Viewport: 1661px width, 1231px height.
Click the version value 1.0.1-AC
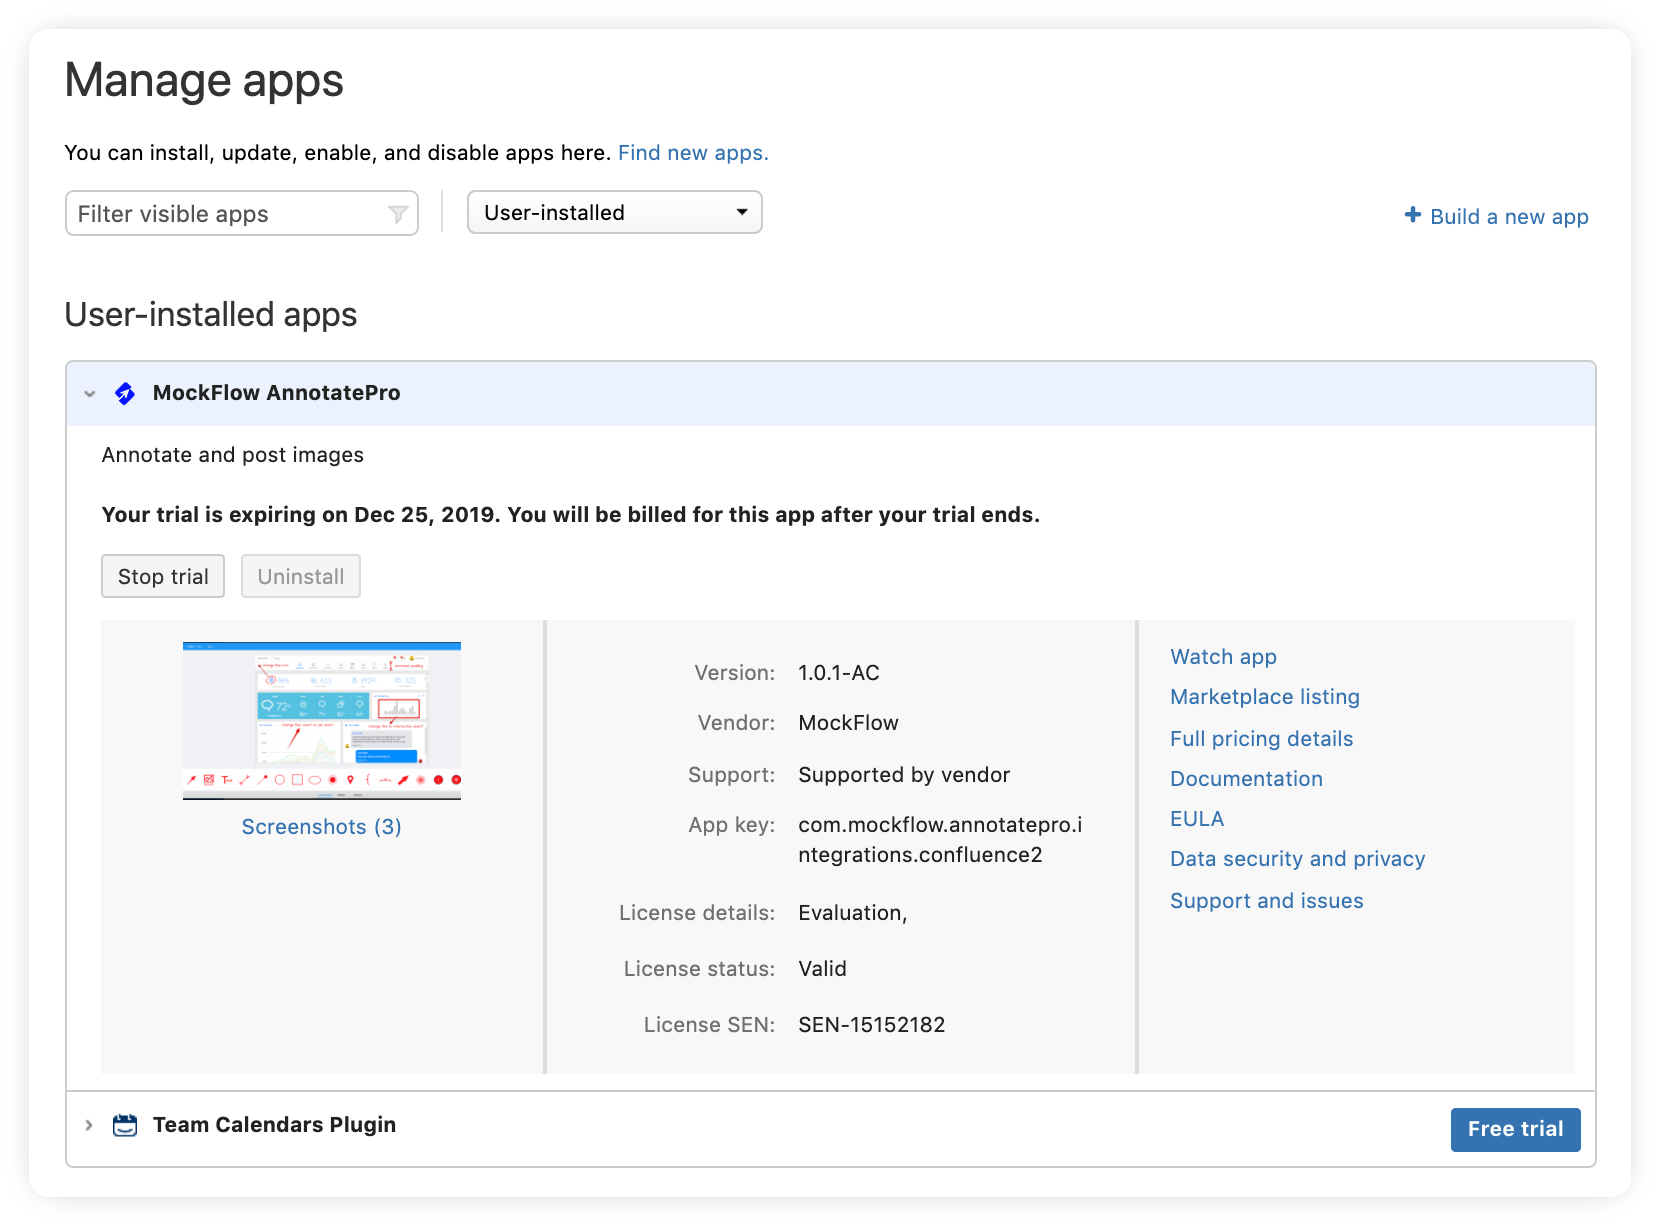(x=838, y=673)
